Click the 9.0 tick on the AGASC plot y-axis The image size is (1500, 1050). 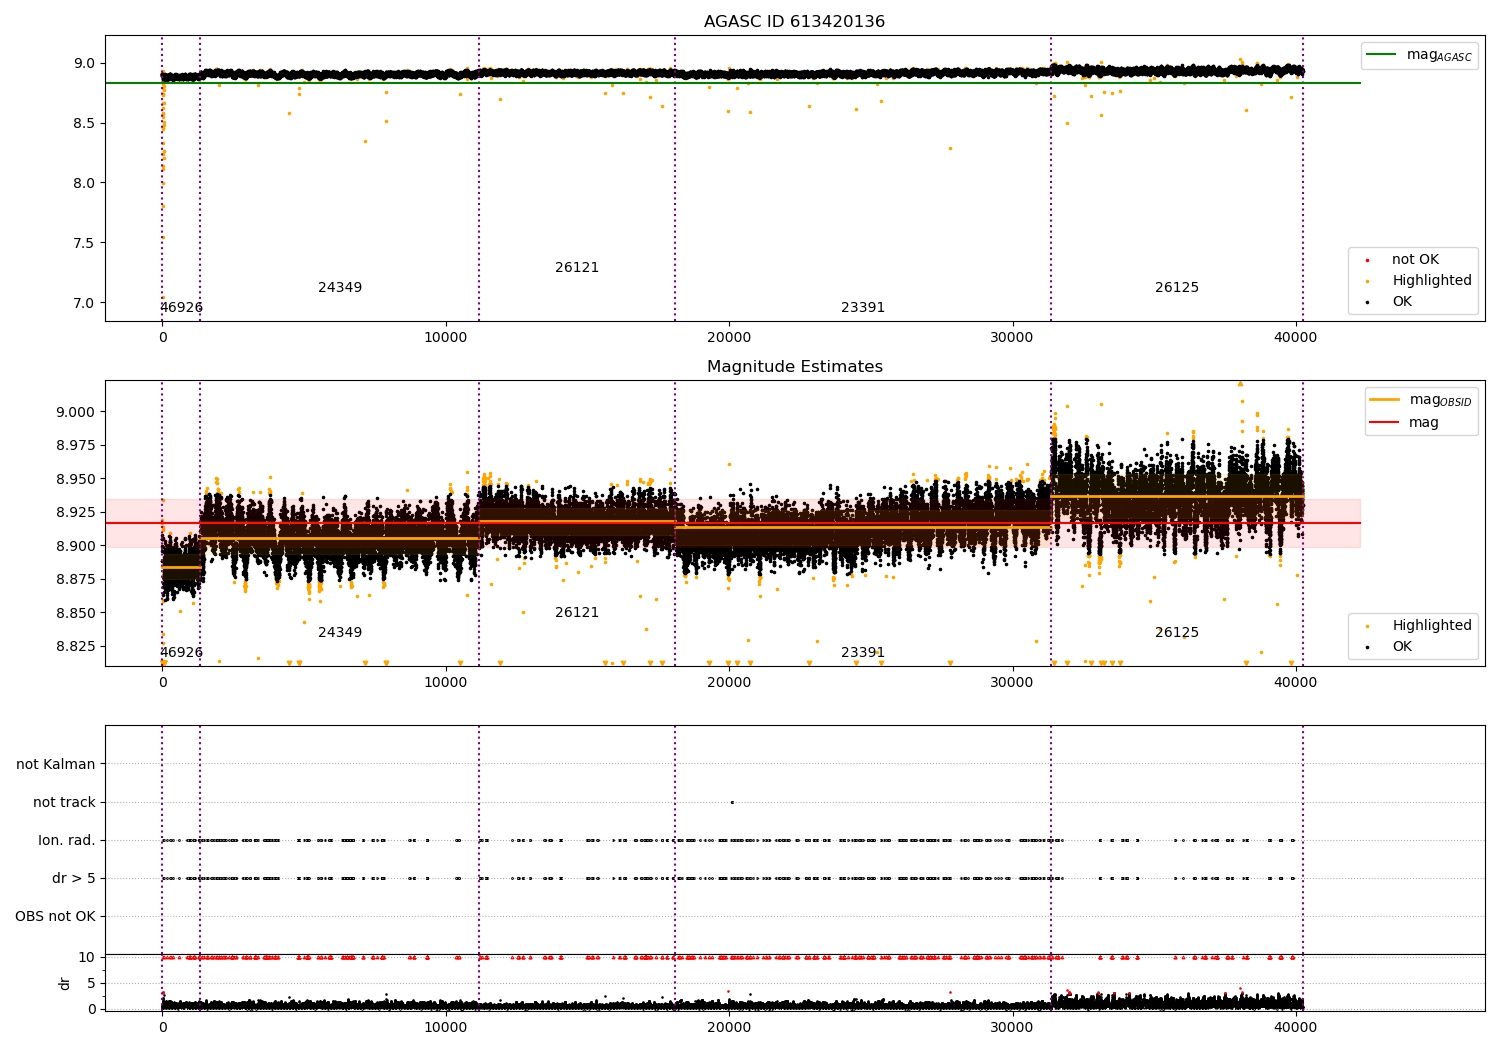pyautogui.click(x=84, y=63)
